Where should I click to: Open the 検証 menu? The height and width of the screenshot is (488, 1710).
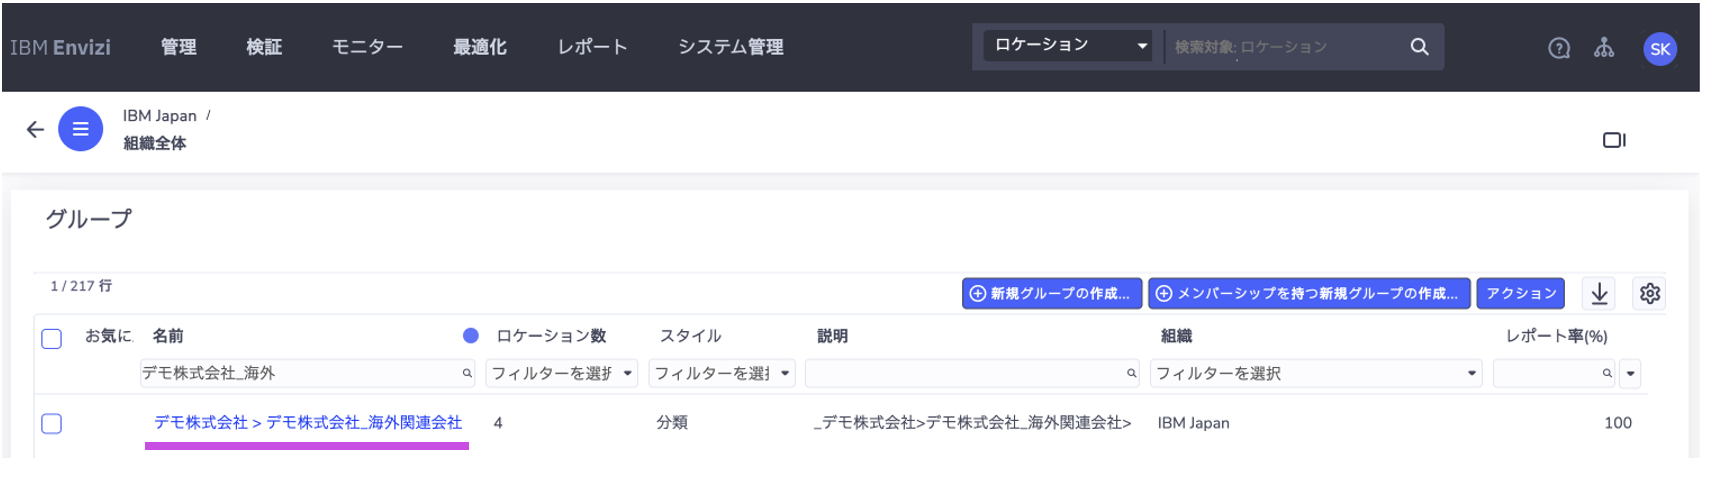264,47
